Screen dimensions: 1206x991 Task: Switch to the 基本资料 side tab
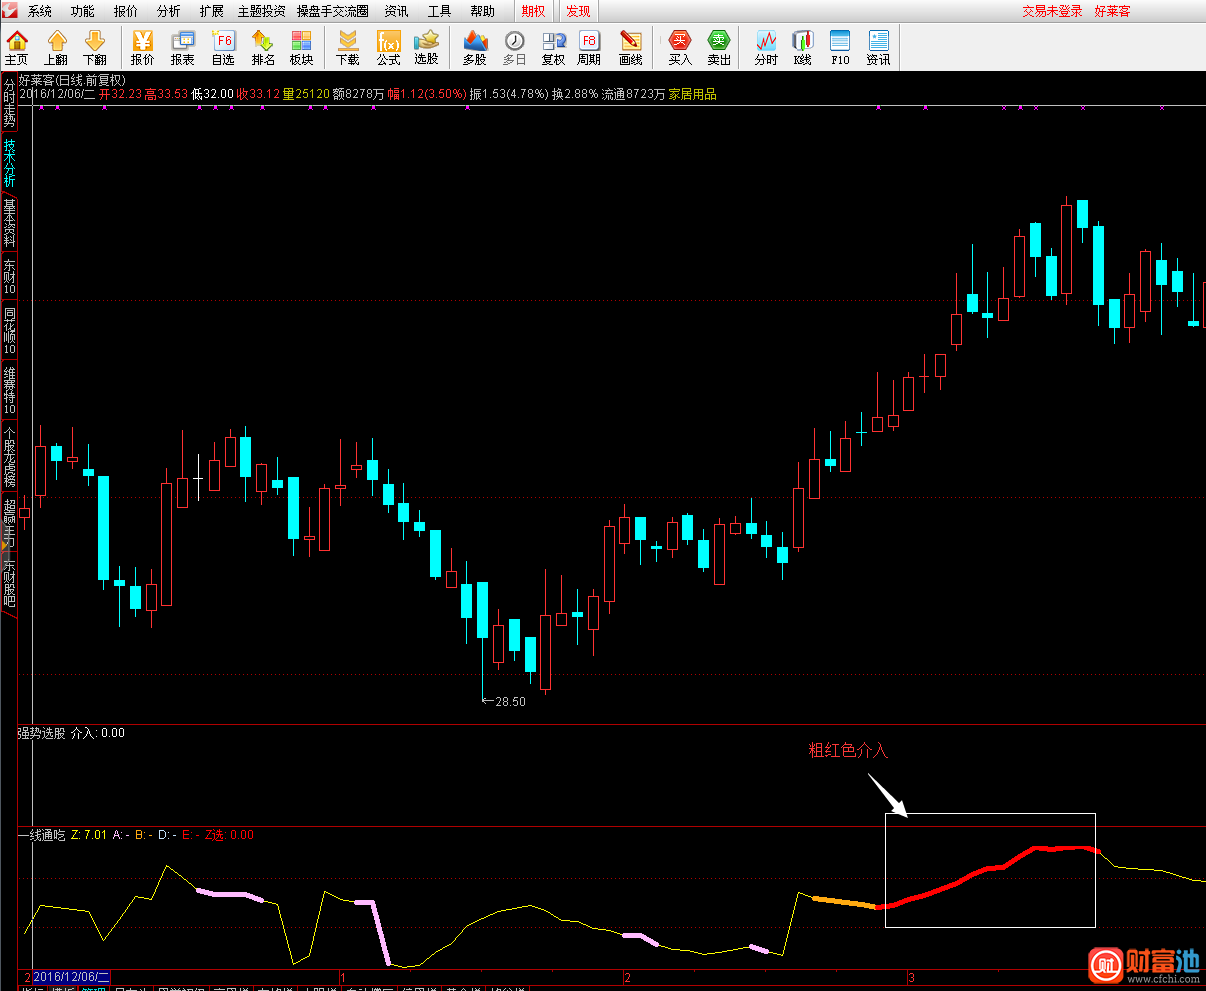9,223
